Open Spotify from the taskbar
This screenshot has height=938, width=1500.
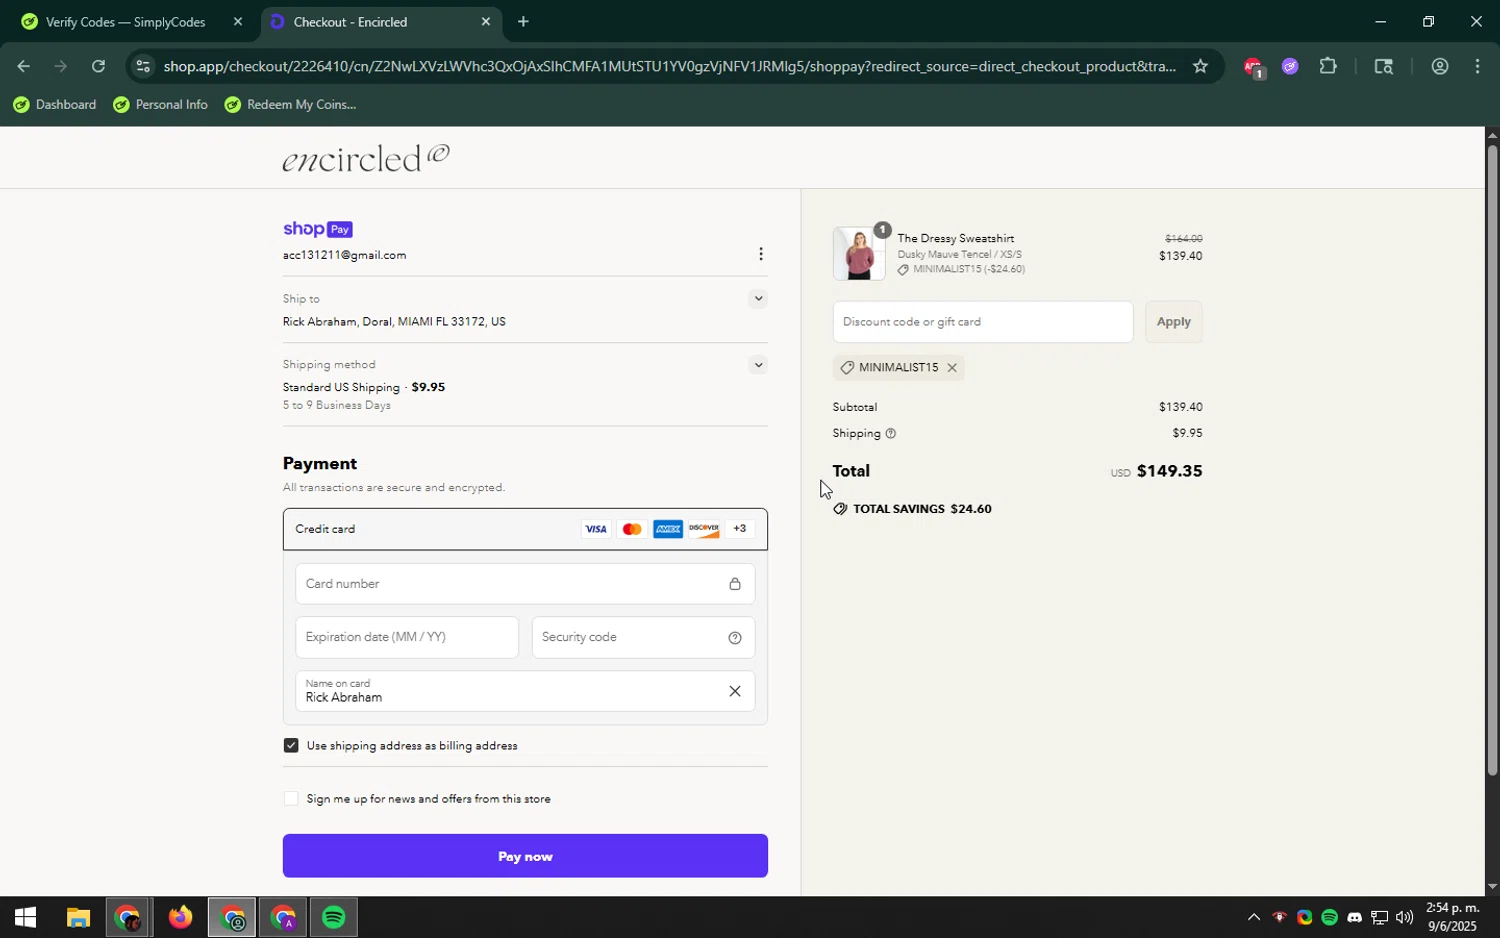(x=334, y=917)
